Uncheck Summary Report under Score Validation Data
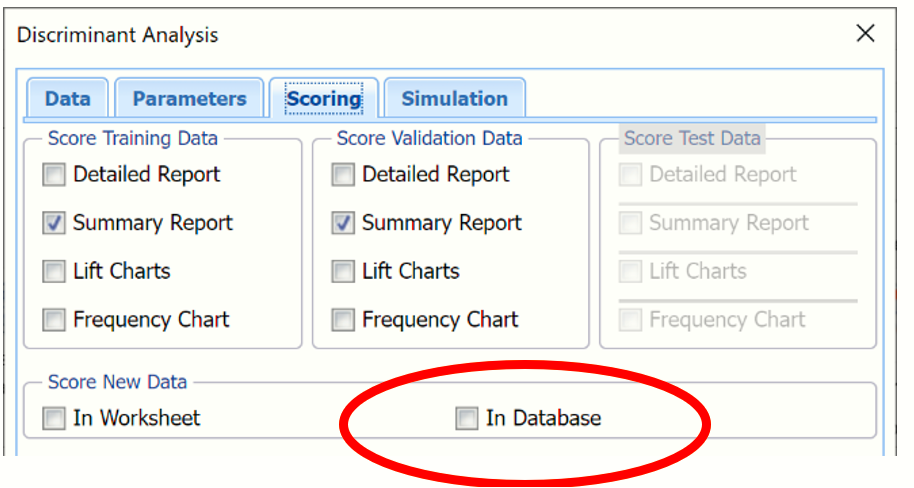 click(343, 223)
